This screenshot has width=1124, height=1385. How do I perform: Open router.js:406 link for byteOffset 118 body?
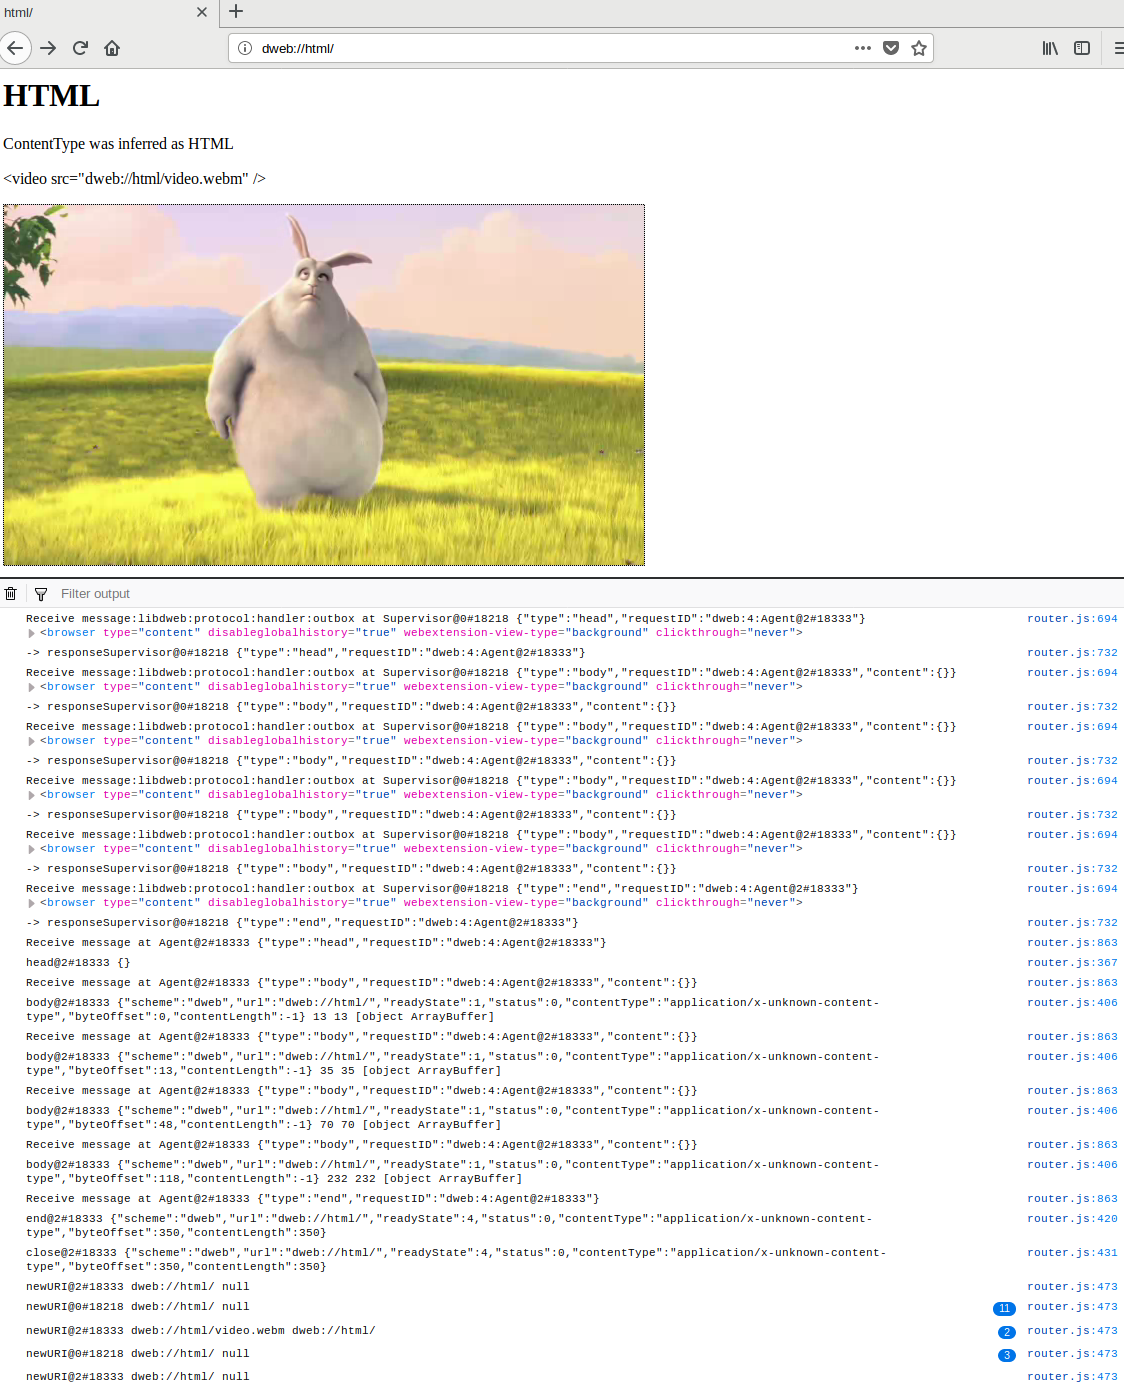1072,1165
